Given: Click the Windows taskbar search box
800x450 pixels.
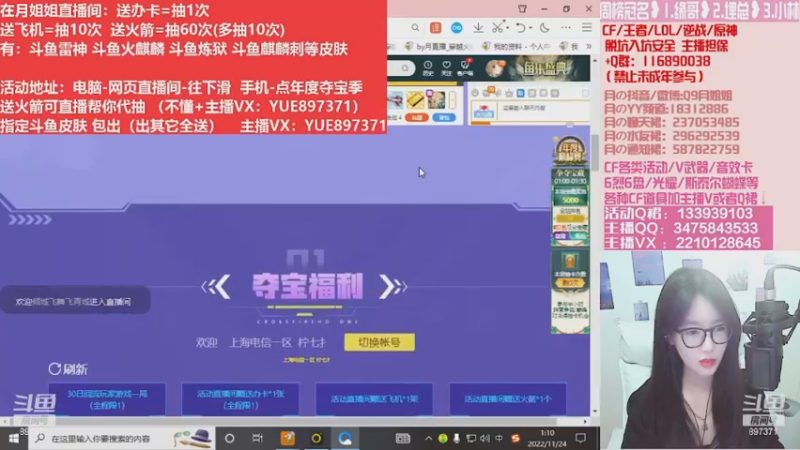Looking at the screenshot, I should 122,438.
